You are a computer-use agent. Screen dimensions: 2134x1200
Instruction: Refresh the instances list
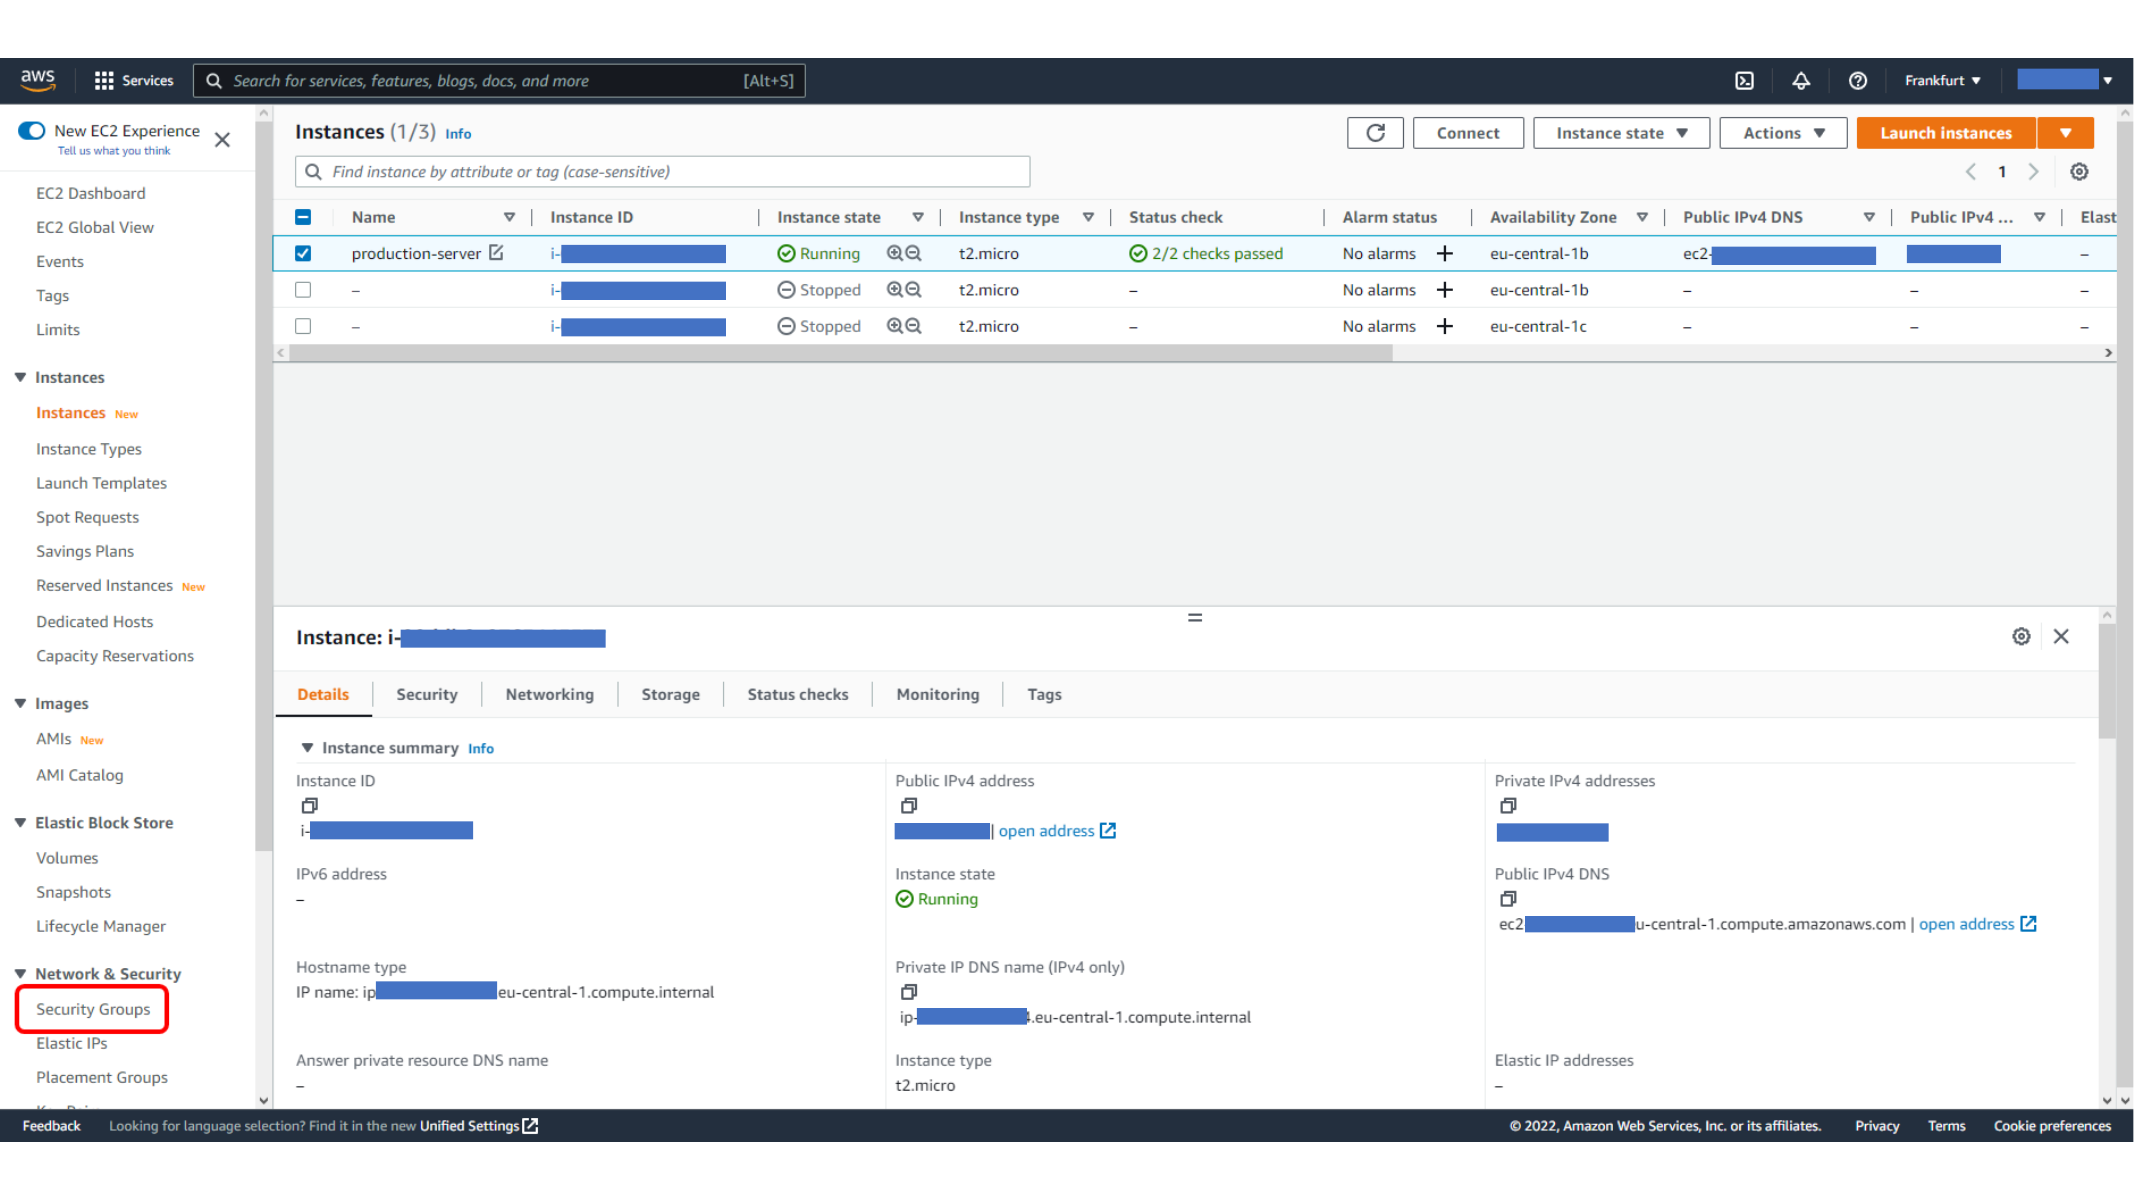coord(1375,133)
